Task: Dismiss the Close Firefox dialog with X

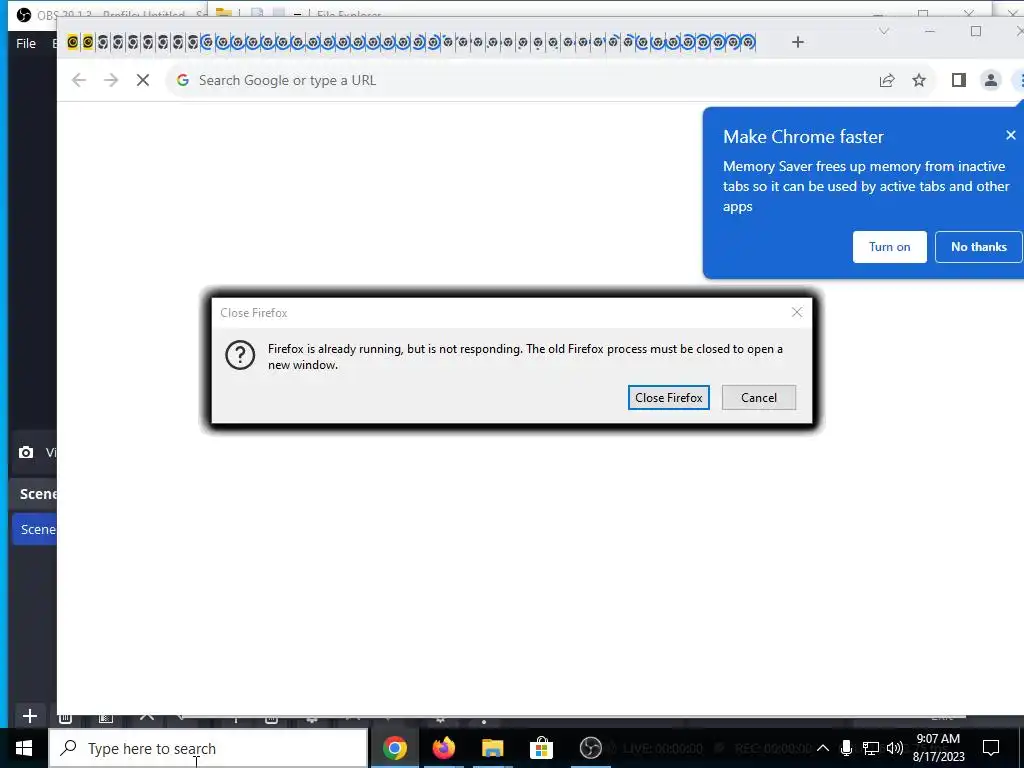Action: (x=797, y=312)
